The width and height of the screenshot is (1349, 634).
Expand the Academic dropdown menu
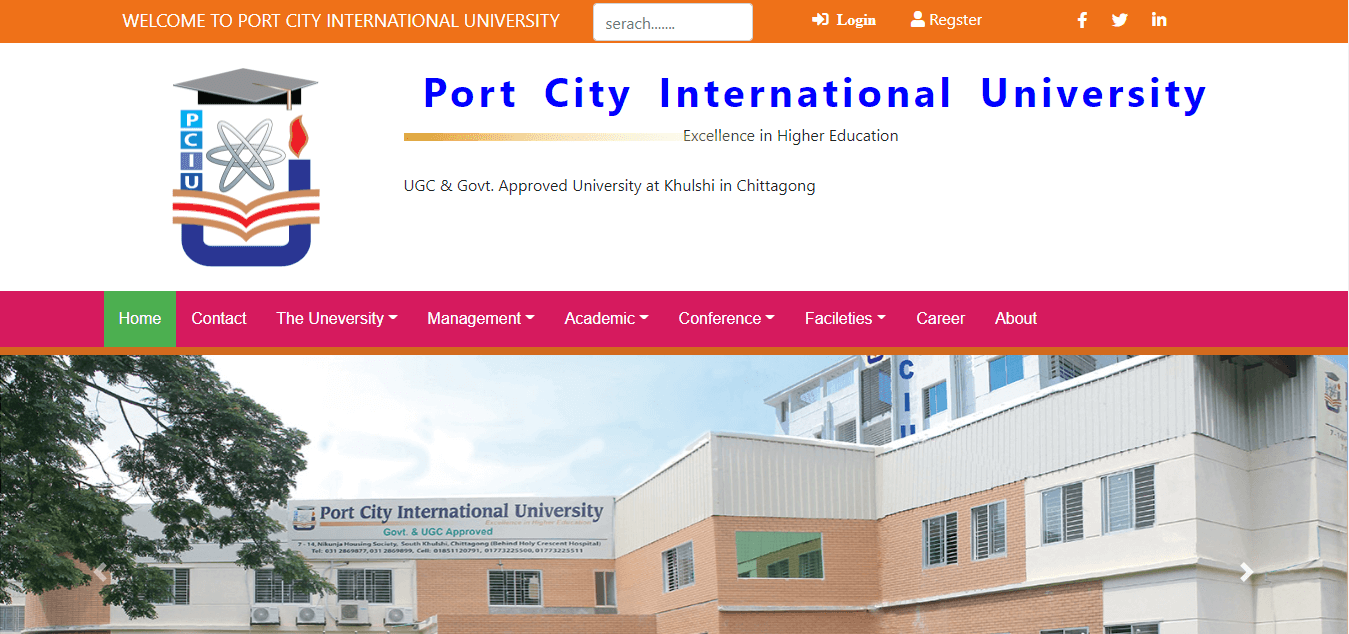pyautogui.click(x=606, y=319)
